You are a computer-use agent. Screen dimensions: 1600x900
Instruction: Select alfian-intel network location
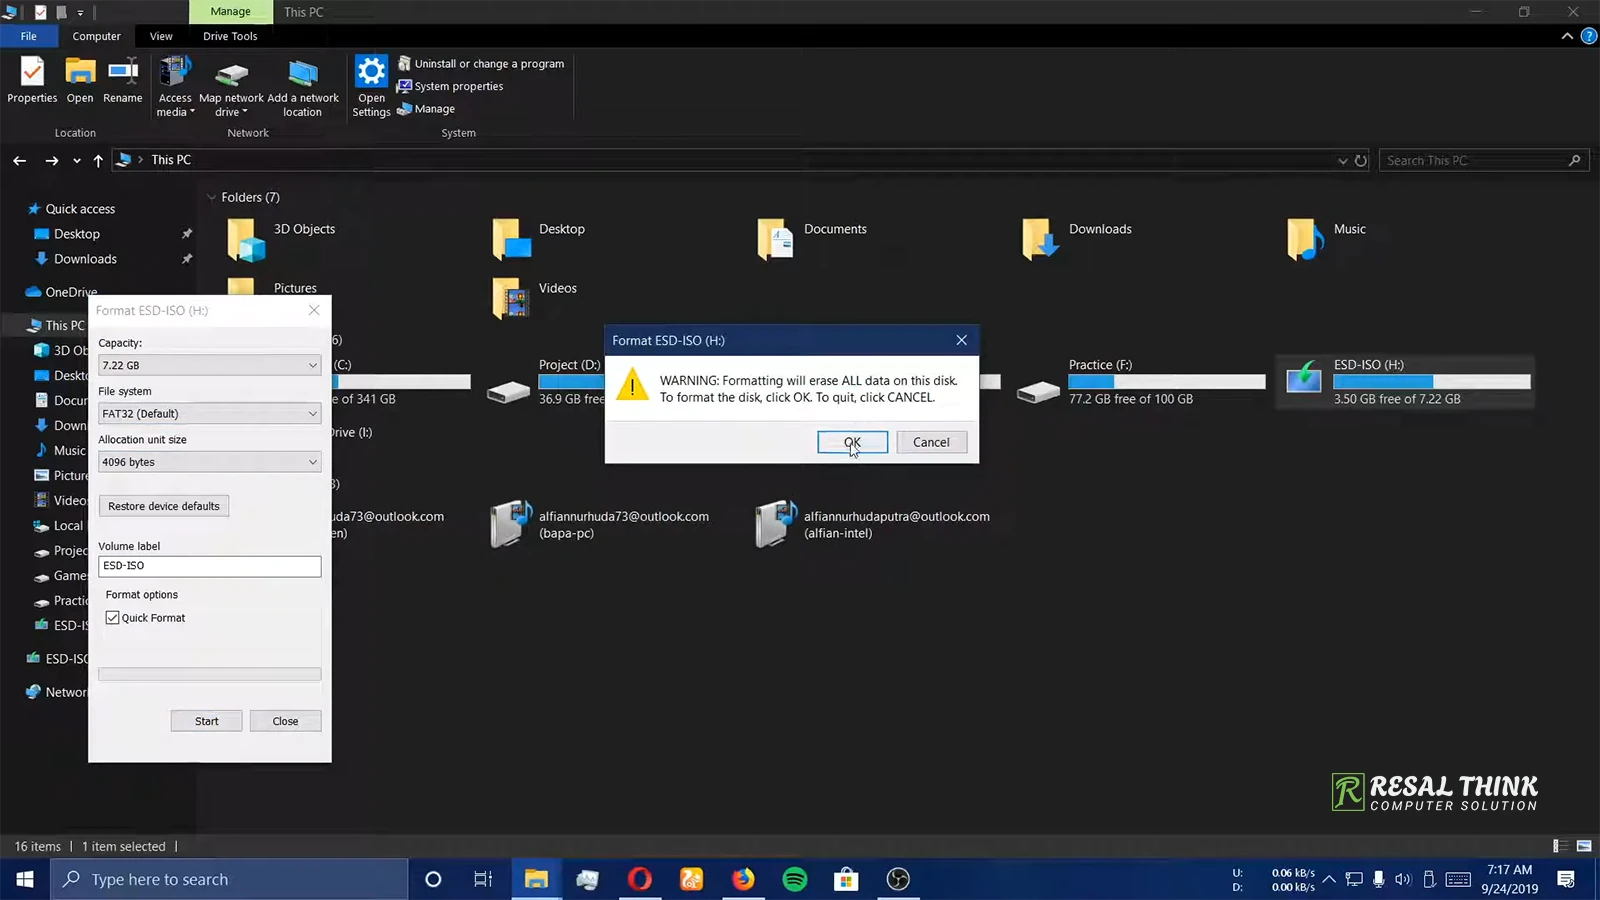[874, 524]
